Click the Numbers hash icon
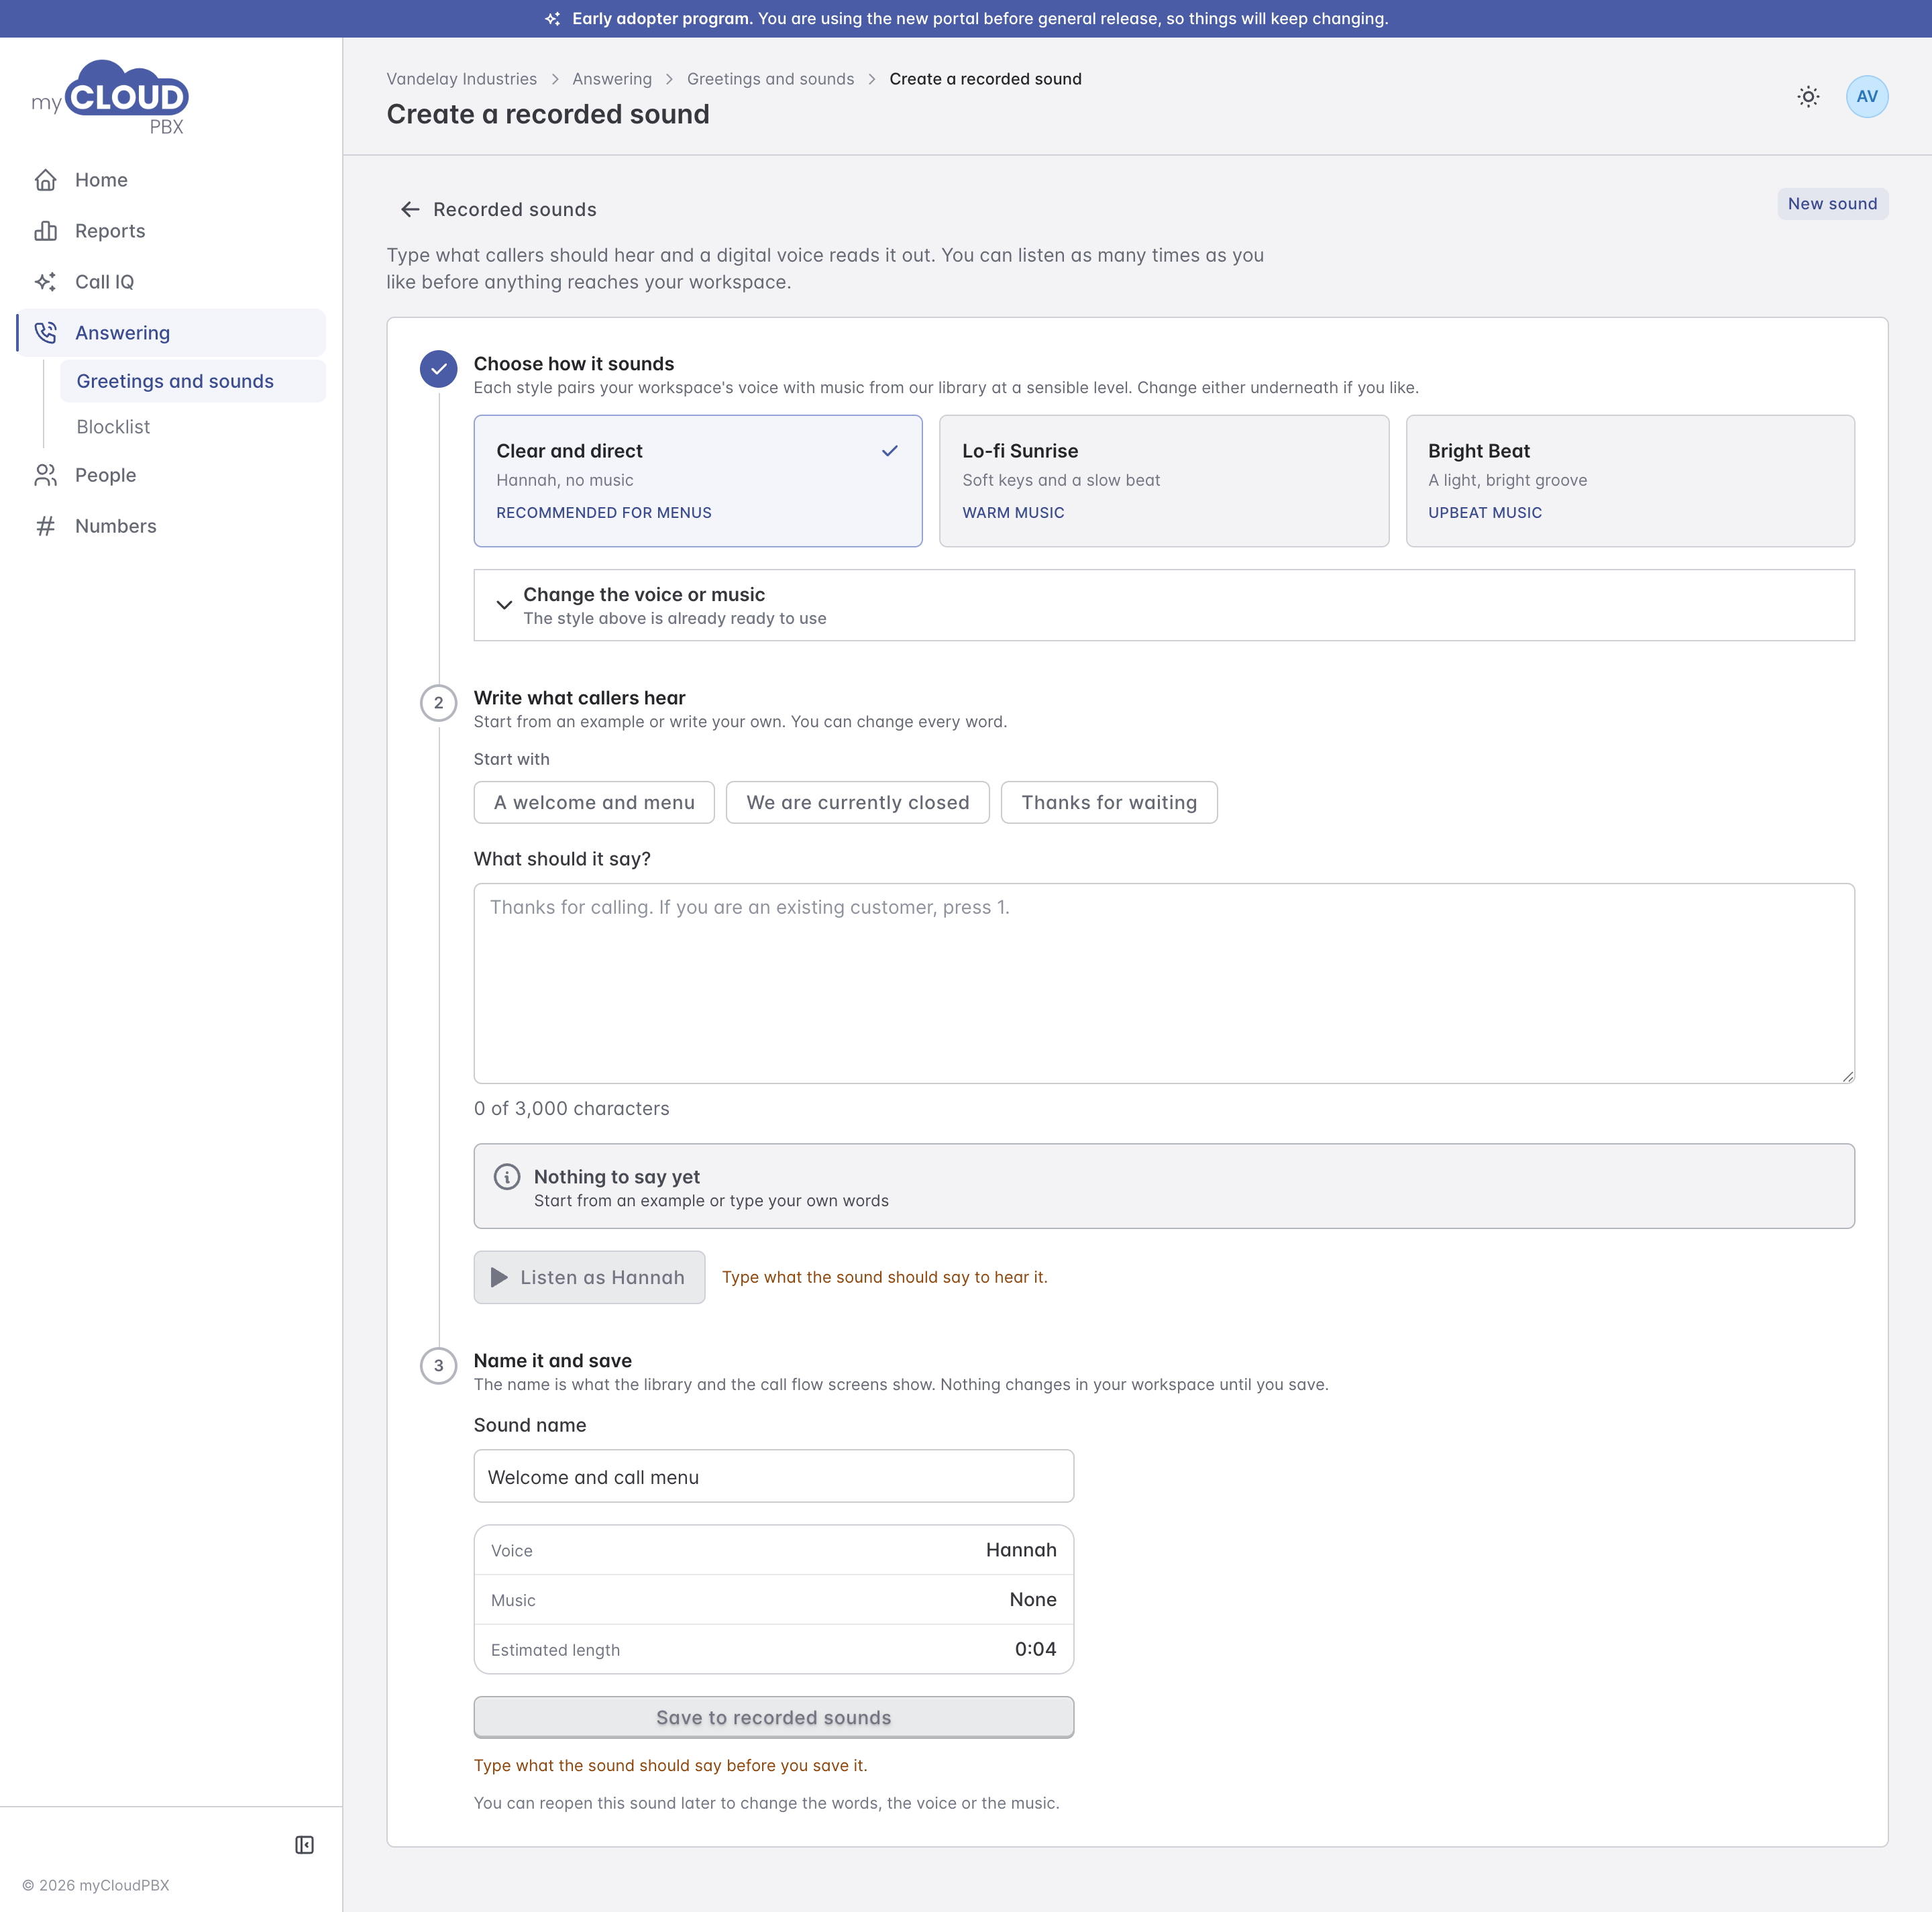 (x=46, y=526)
